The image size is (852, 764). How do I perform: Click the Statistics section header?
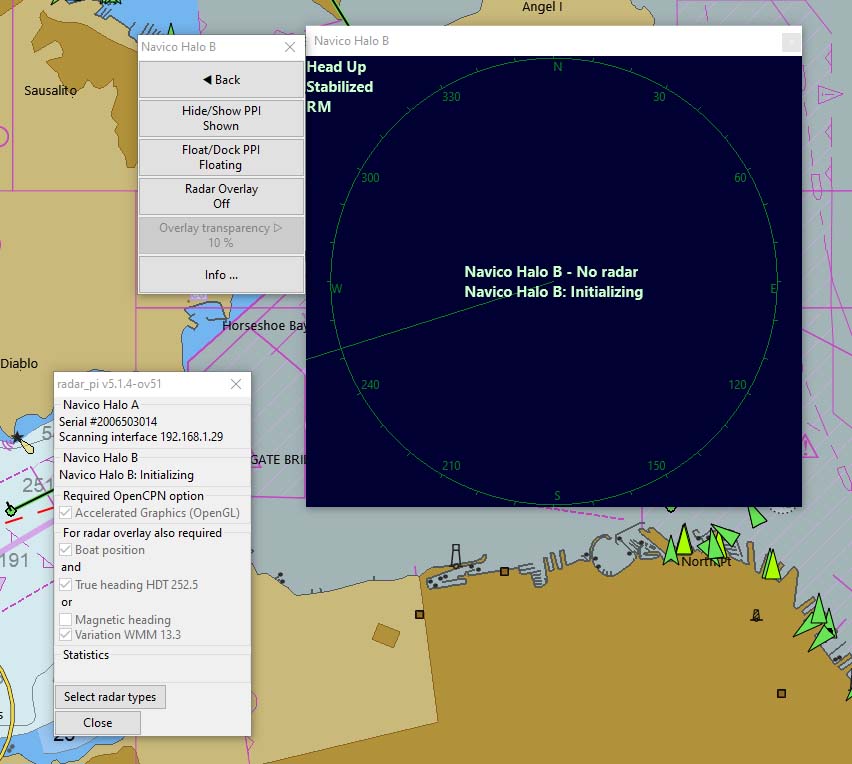(x=85, y=655)
